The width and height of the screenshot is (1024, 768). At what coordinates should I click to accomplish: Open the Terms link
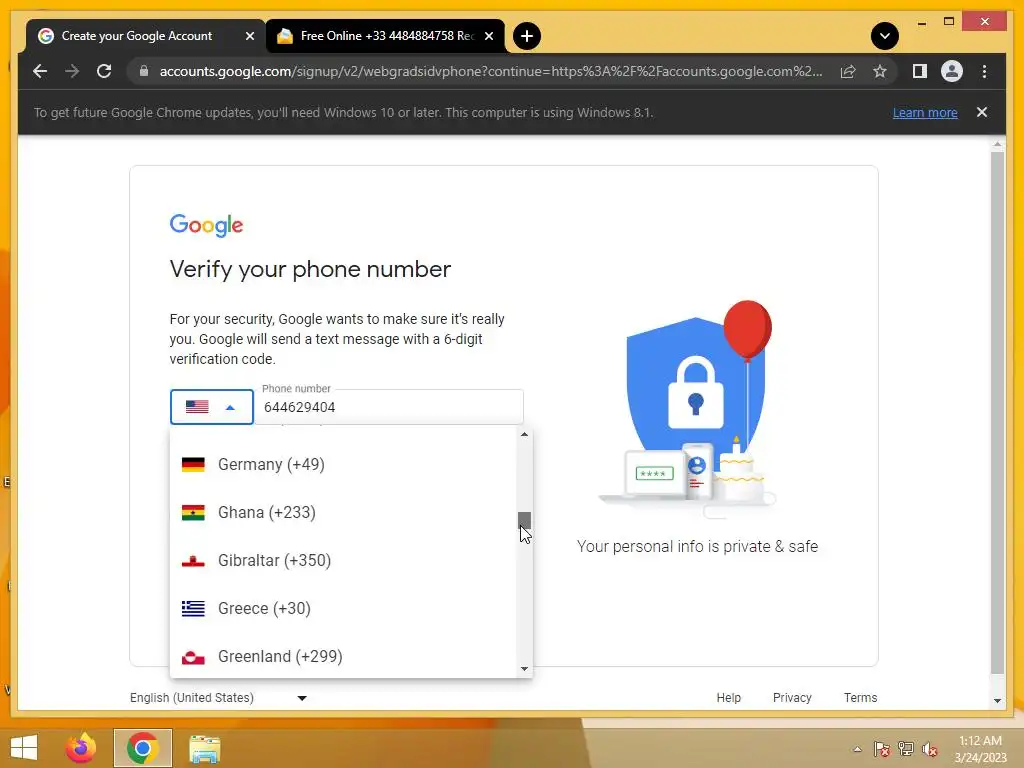[860, 697]
